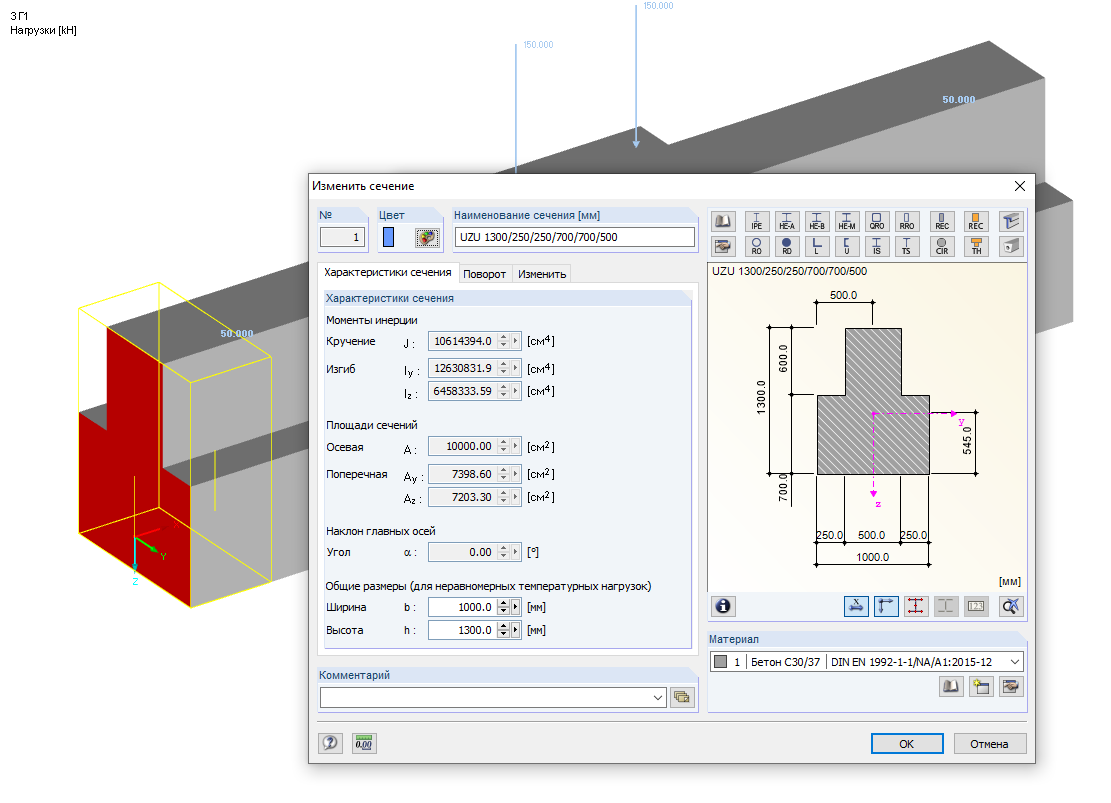Select the IPE rolled section type
This screenshot has width=1111, height=803.
pyautogui.click(x=757, y=222)
